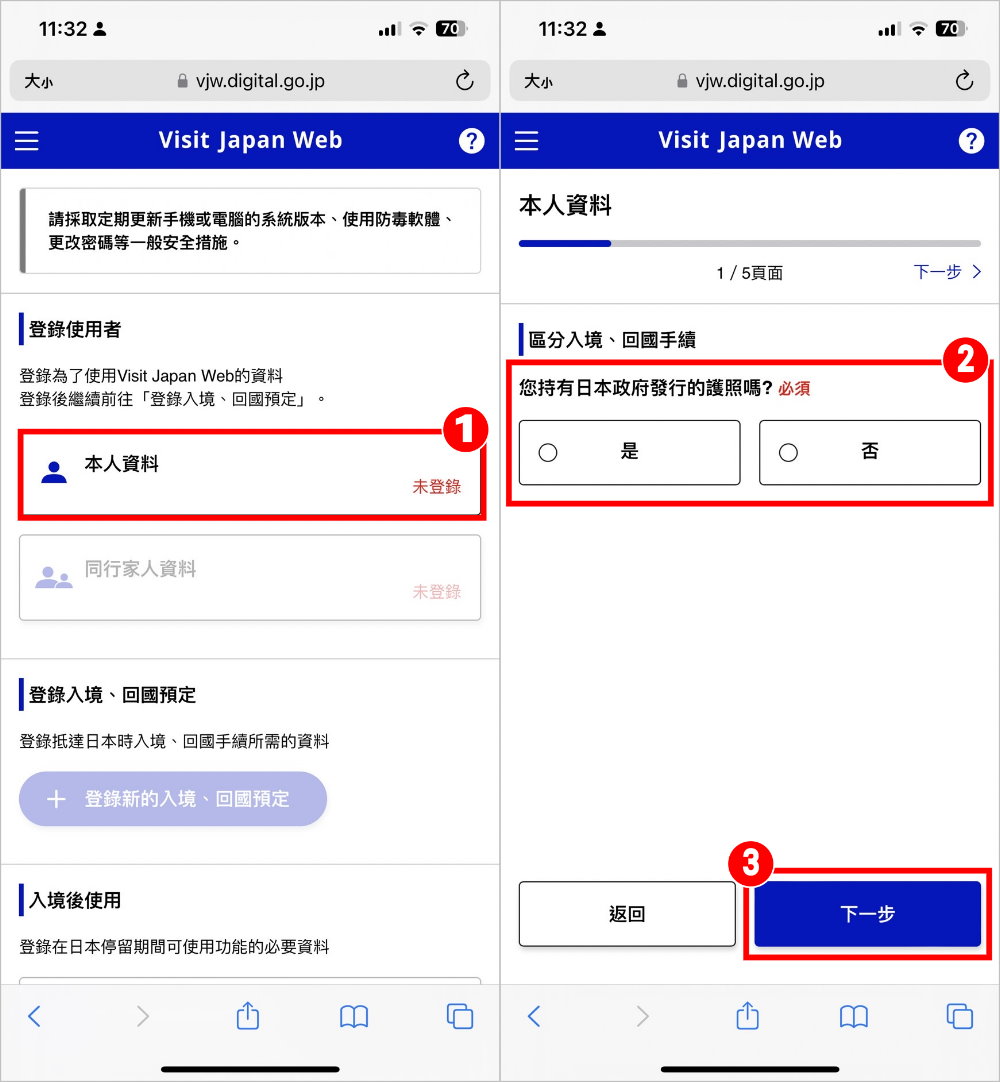Open bookmarks in the left Safari toolbar
Viewport: 1000px width, 1082px height.
pos(354,1016)
